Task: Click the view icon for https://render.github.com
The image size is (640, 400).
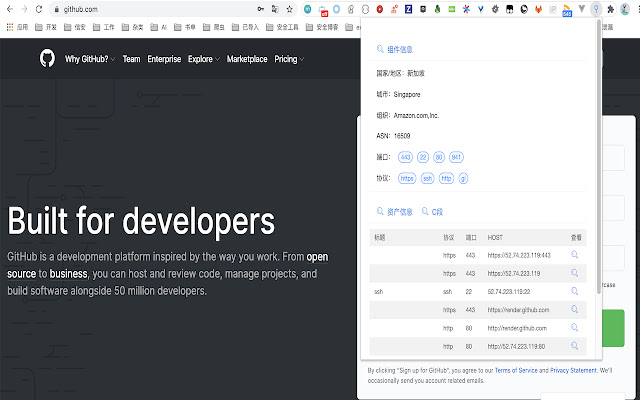Action: point(575,309)
